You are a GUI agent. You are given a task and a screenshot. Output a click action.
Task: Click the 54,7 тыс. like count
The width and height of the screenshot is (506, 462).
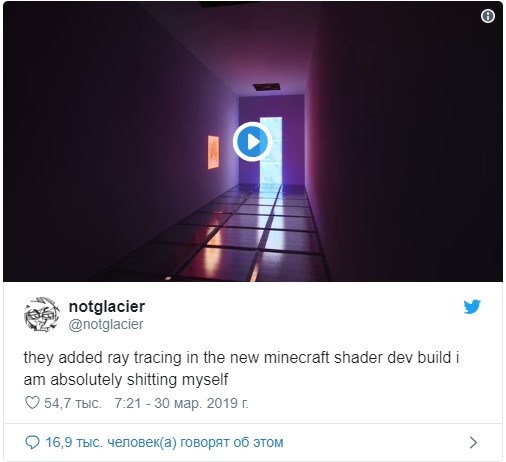73,403
